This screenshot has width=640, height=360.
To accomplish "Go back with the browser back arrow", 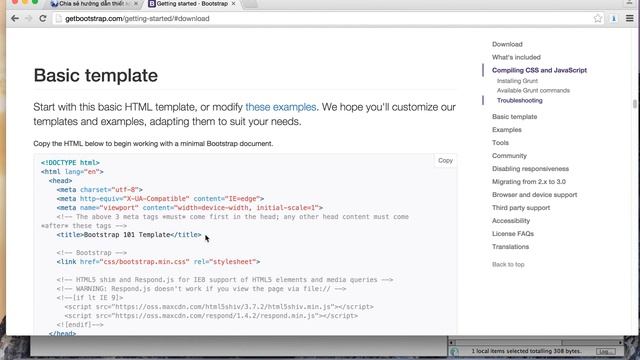I will point(15,18).
